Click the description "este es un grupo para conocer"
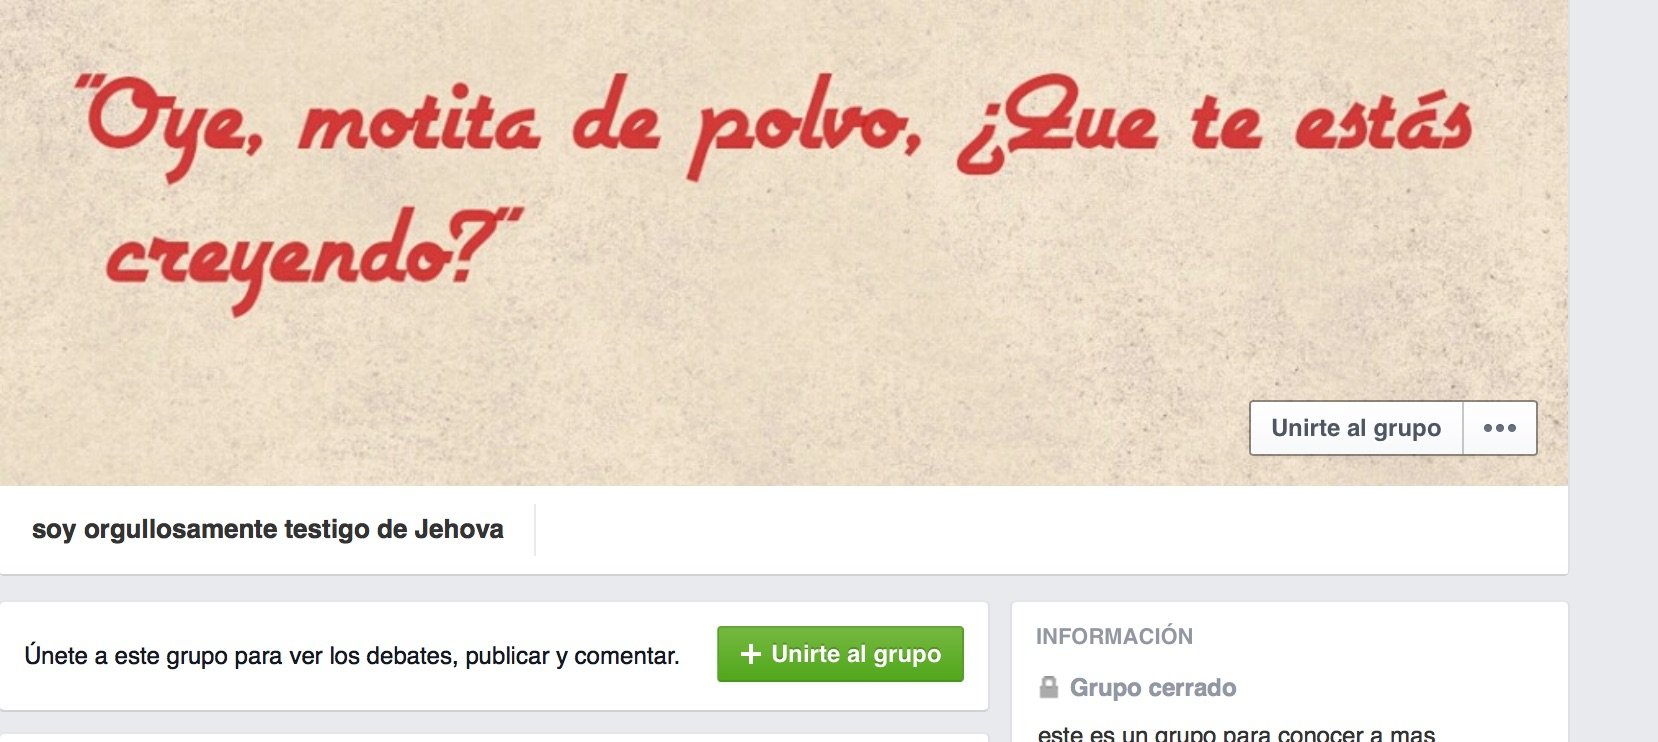Screen dimensions: 1658x742 pos(1236,733)
